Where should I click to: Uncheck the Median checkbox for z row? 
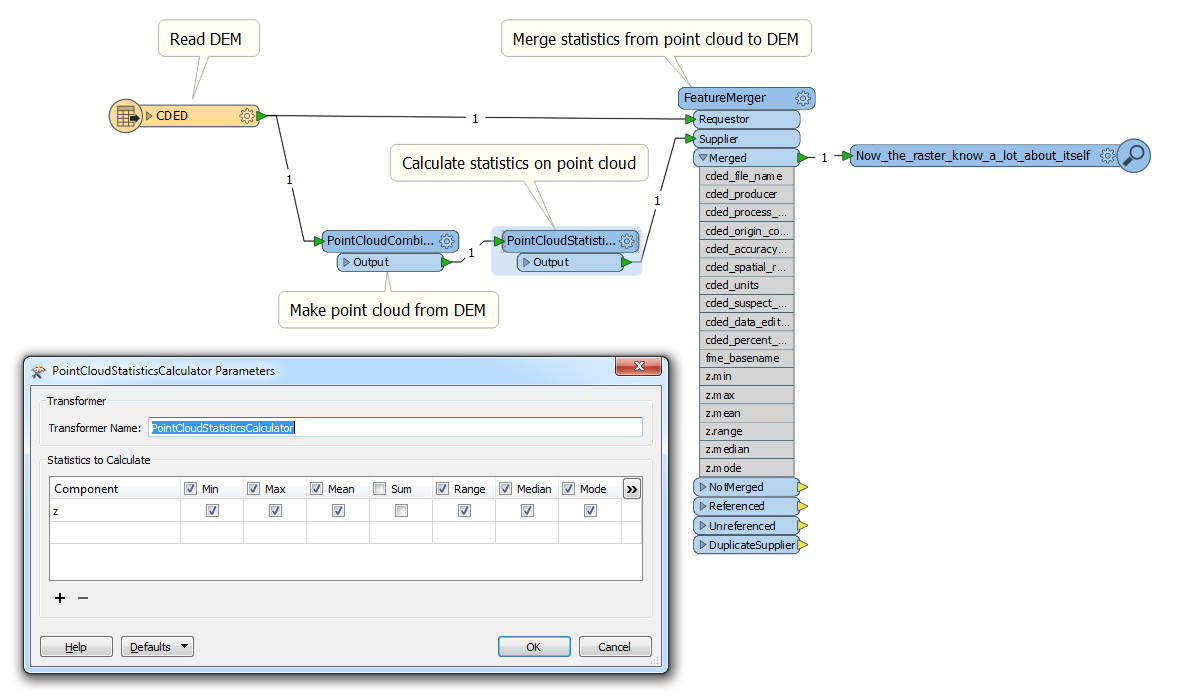(x=527, y=511)
